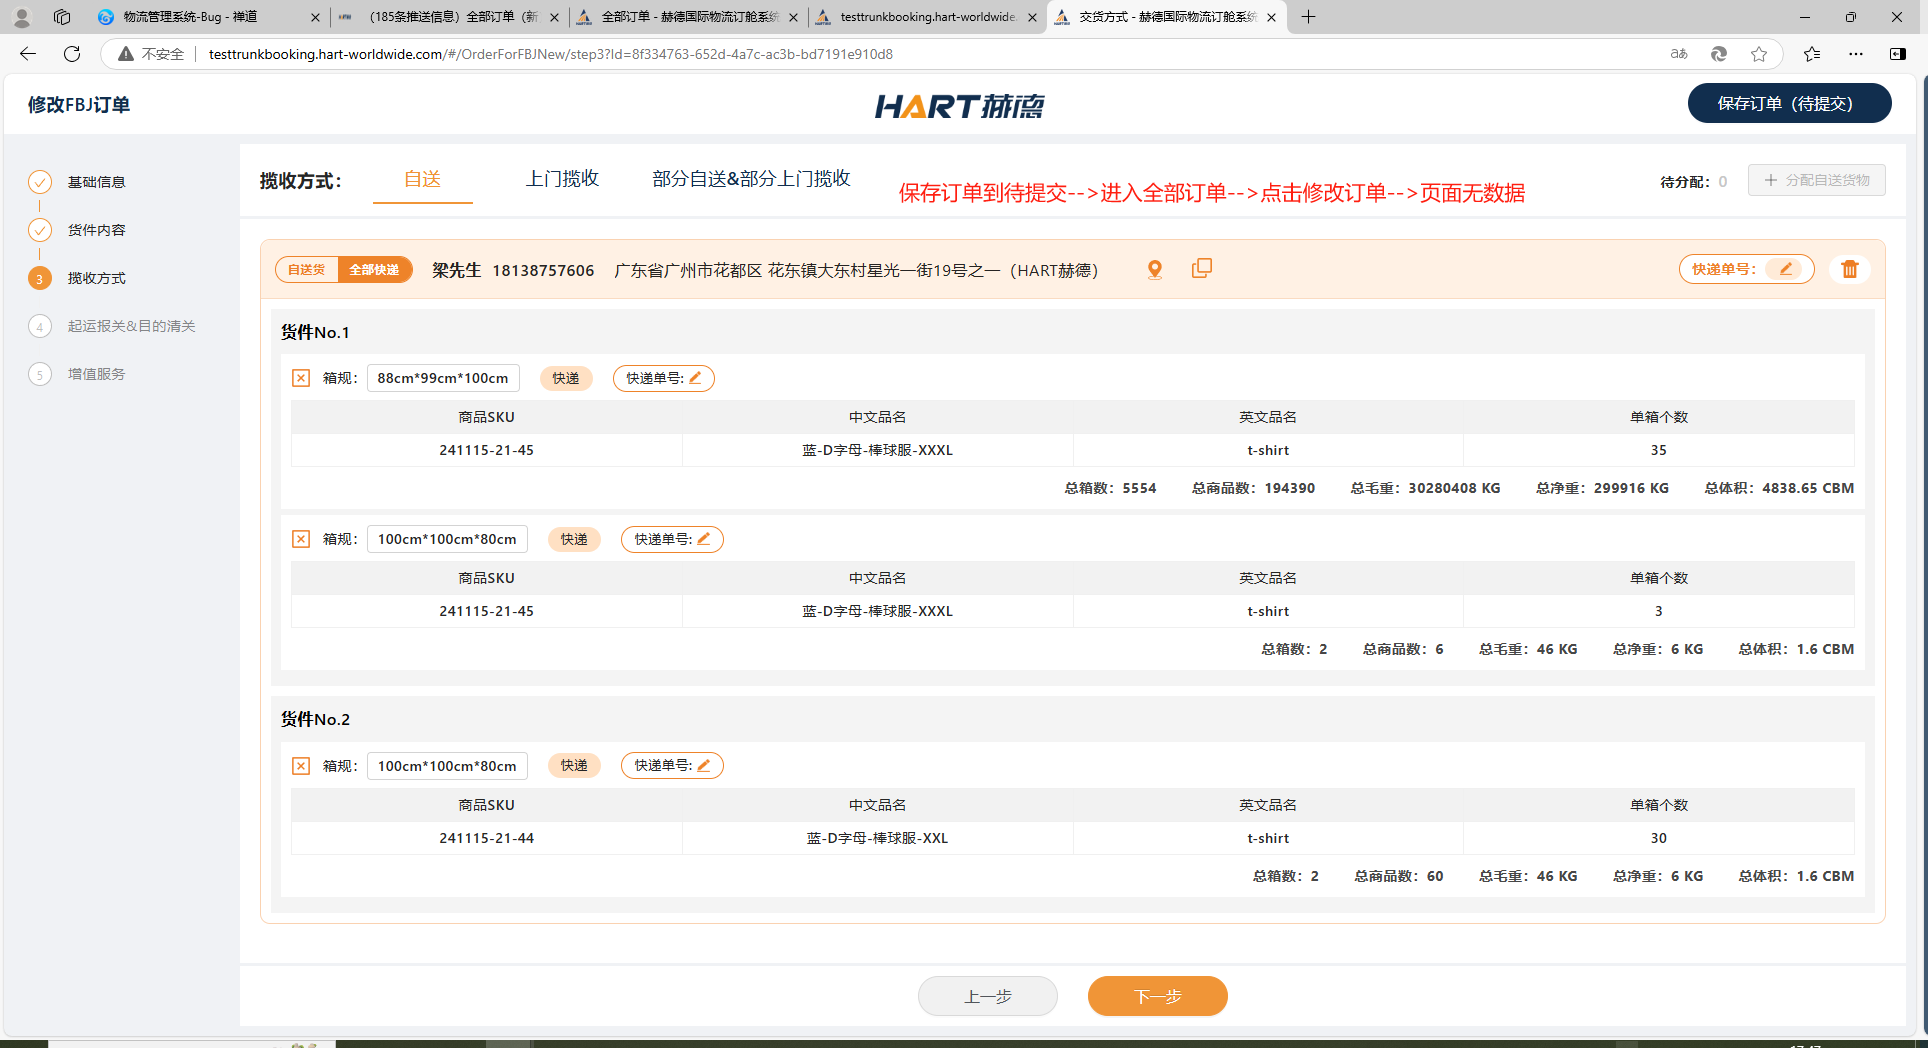Screen dimensions: 1928x1048
Task: Switch to 部分自送&部分上门揽收 tab
Action: click(x=751, y=179)
